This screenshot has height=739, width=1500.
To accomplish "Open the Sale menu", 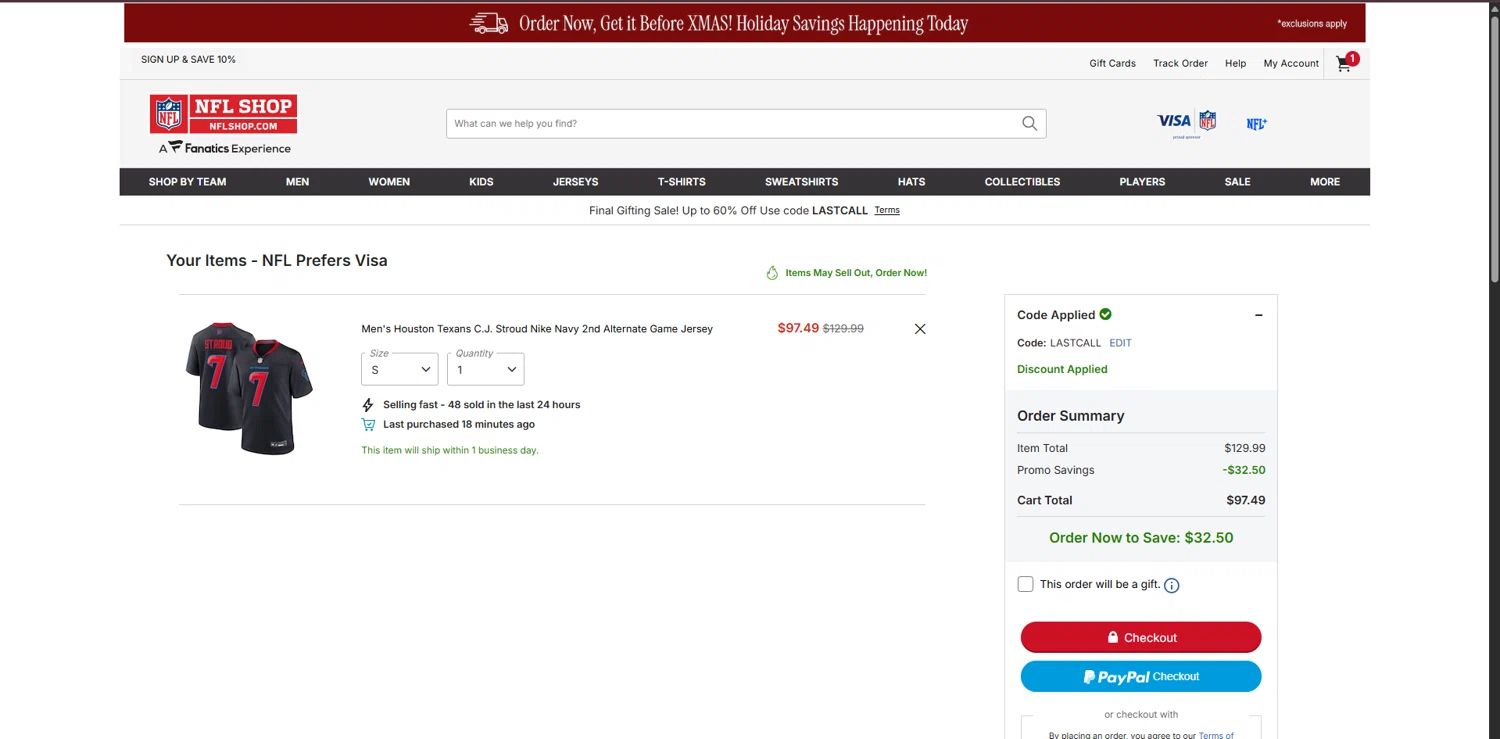I will point(1238,182).
